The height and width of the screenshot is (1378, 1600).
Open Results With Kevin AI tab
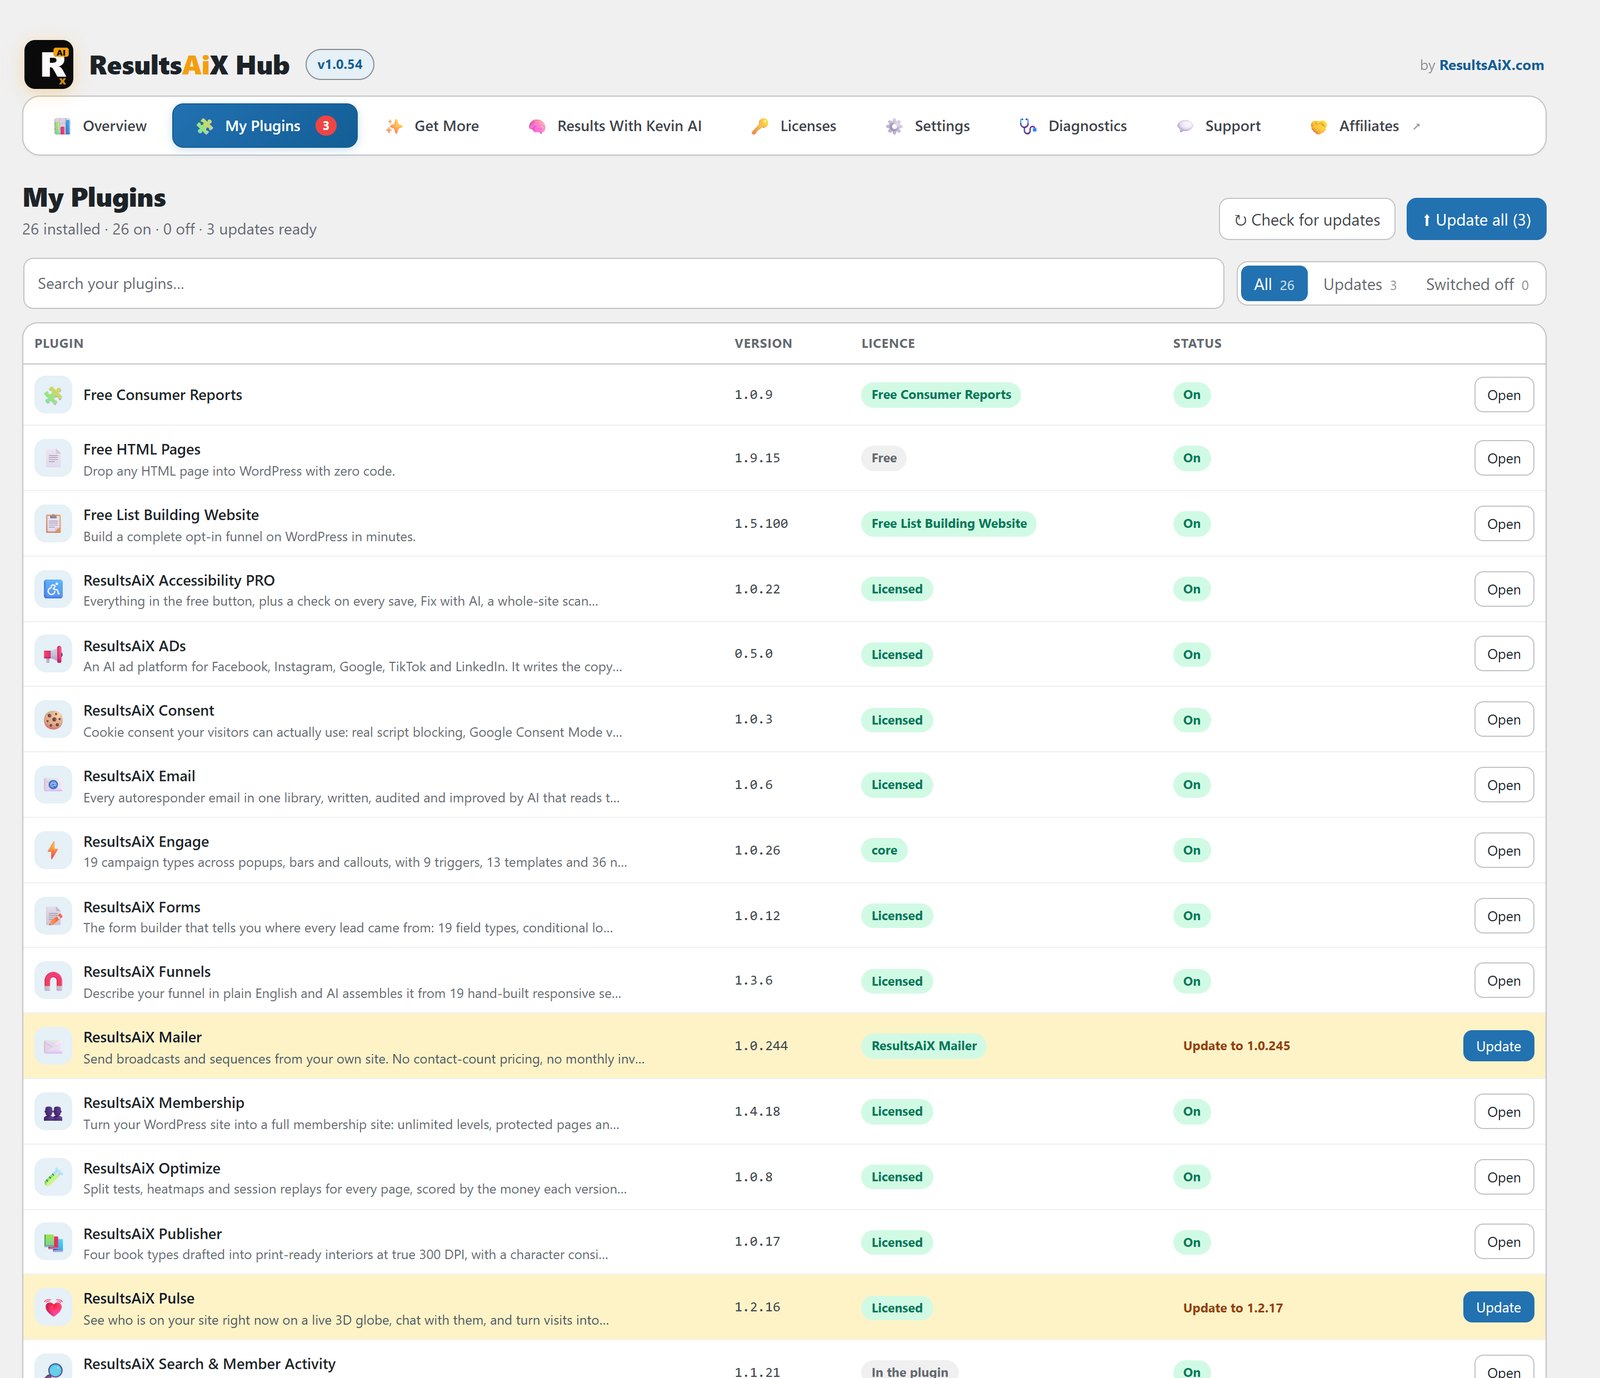615,126
